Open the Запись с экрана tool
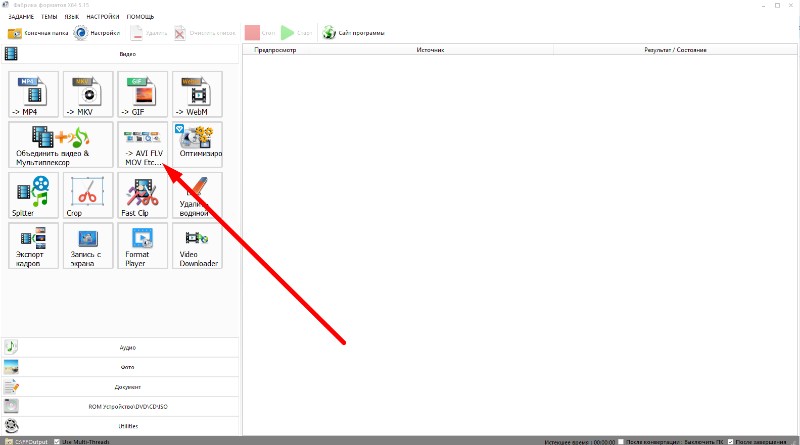This screenshot has width=800, height=445. click(x=88, y=245)
